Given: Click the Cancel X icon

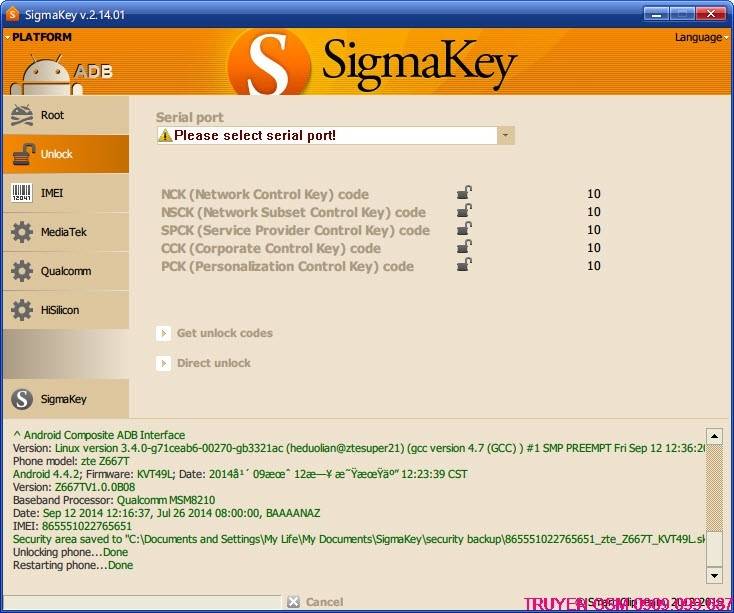Looking at the screenshot, I should tap(294, 602).
